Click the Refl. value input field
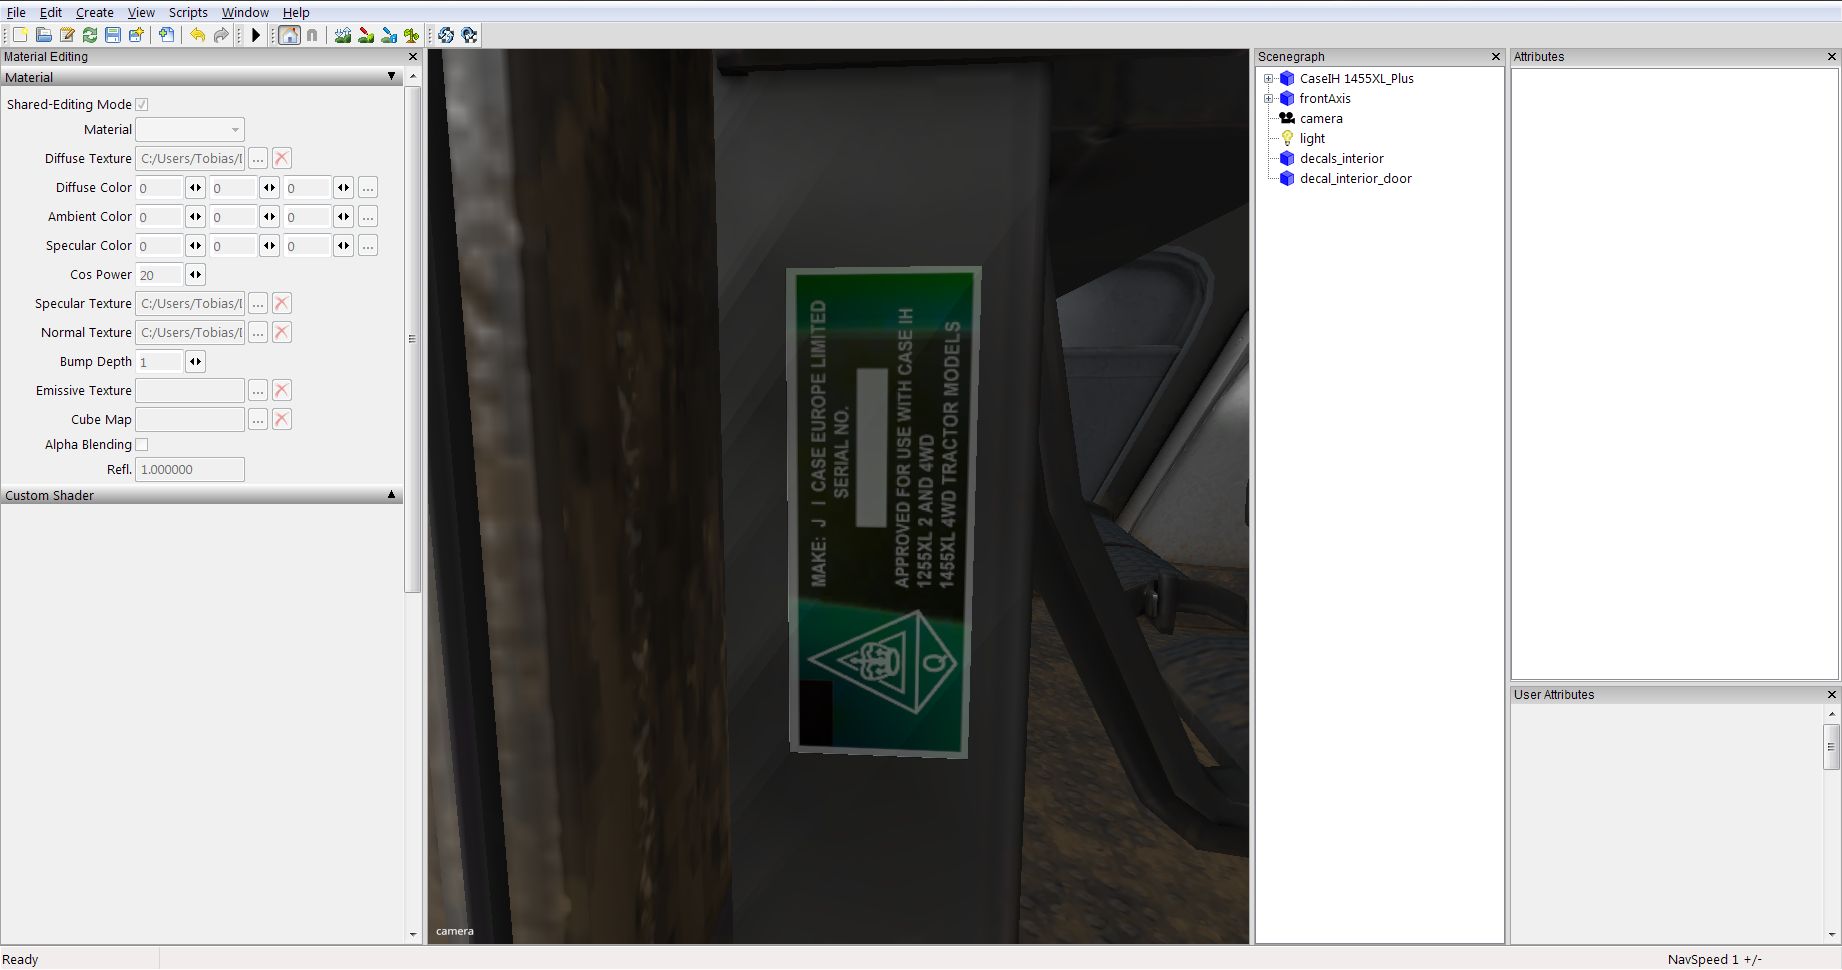This screenshot has width=1842, height=970. [x=190, y=469]
